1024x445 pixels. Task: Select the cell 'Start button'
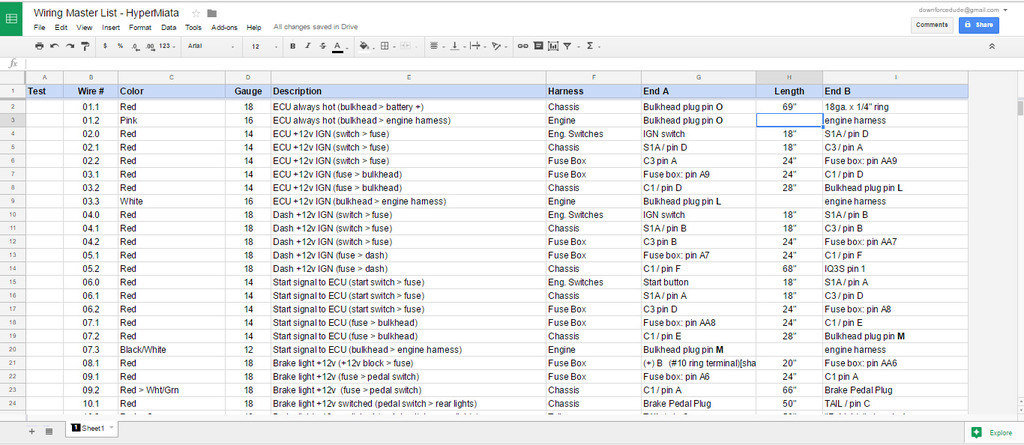tap(698, 282)
